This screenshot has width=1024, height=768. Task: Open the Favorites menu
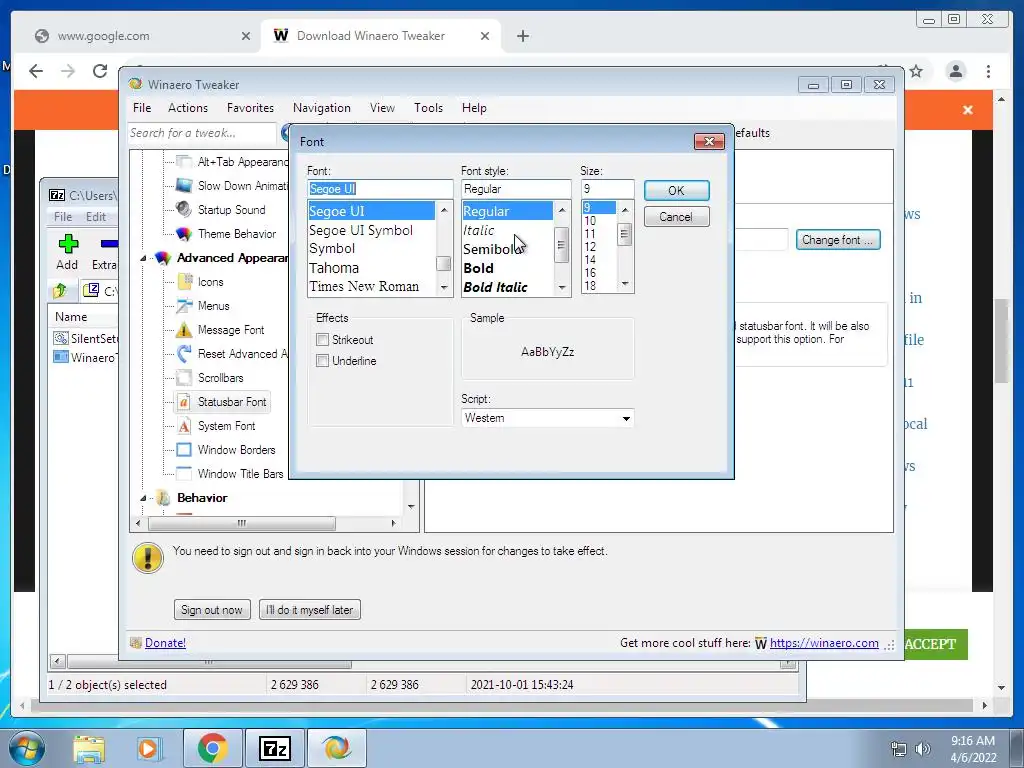(250, 108)
